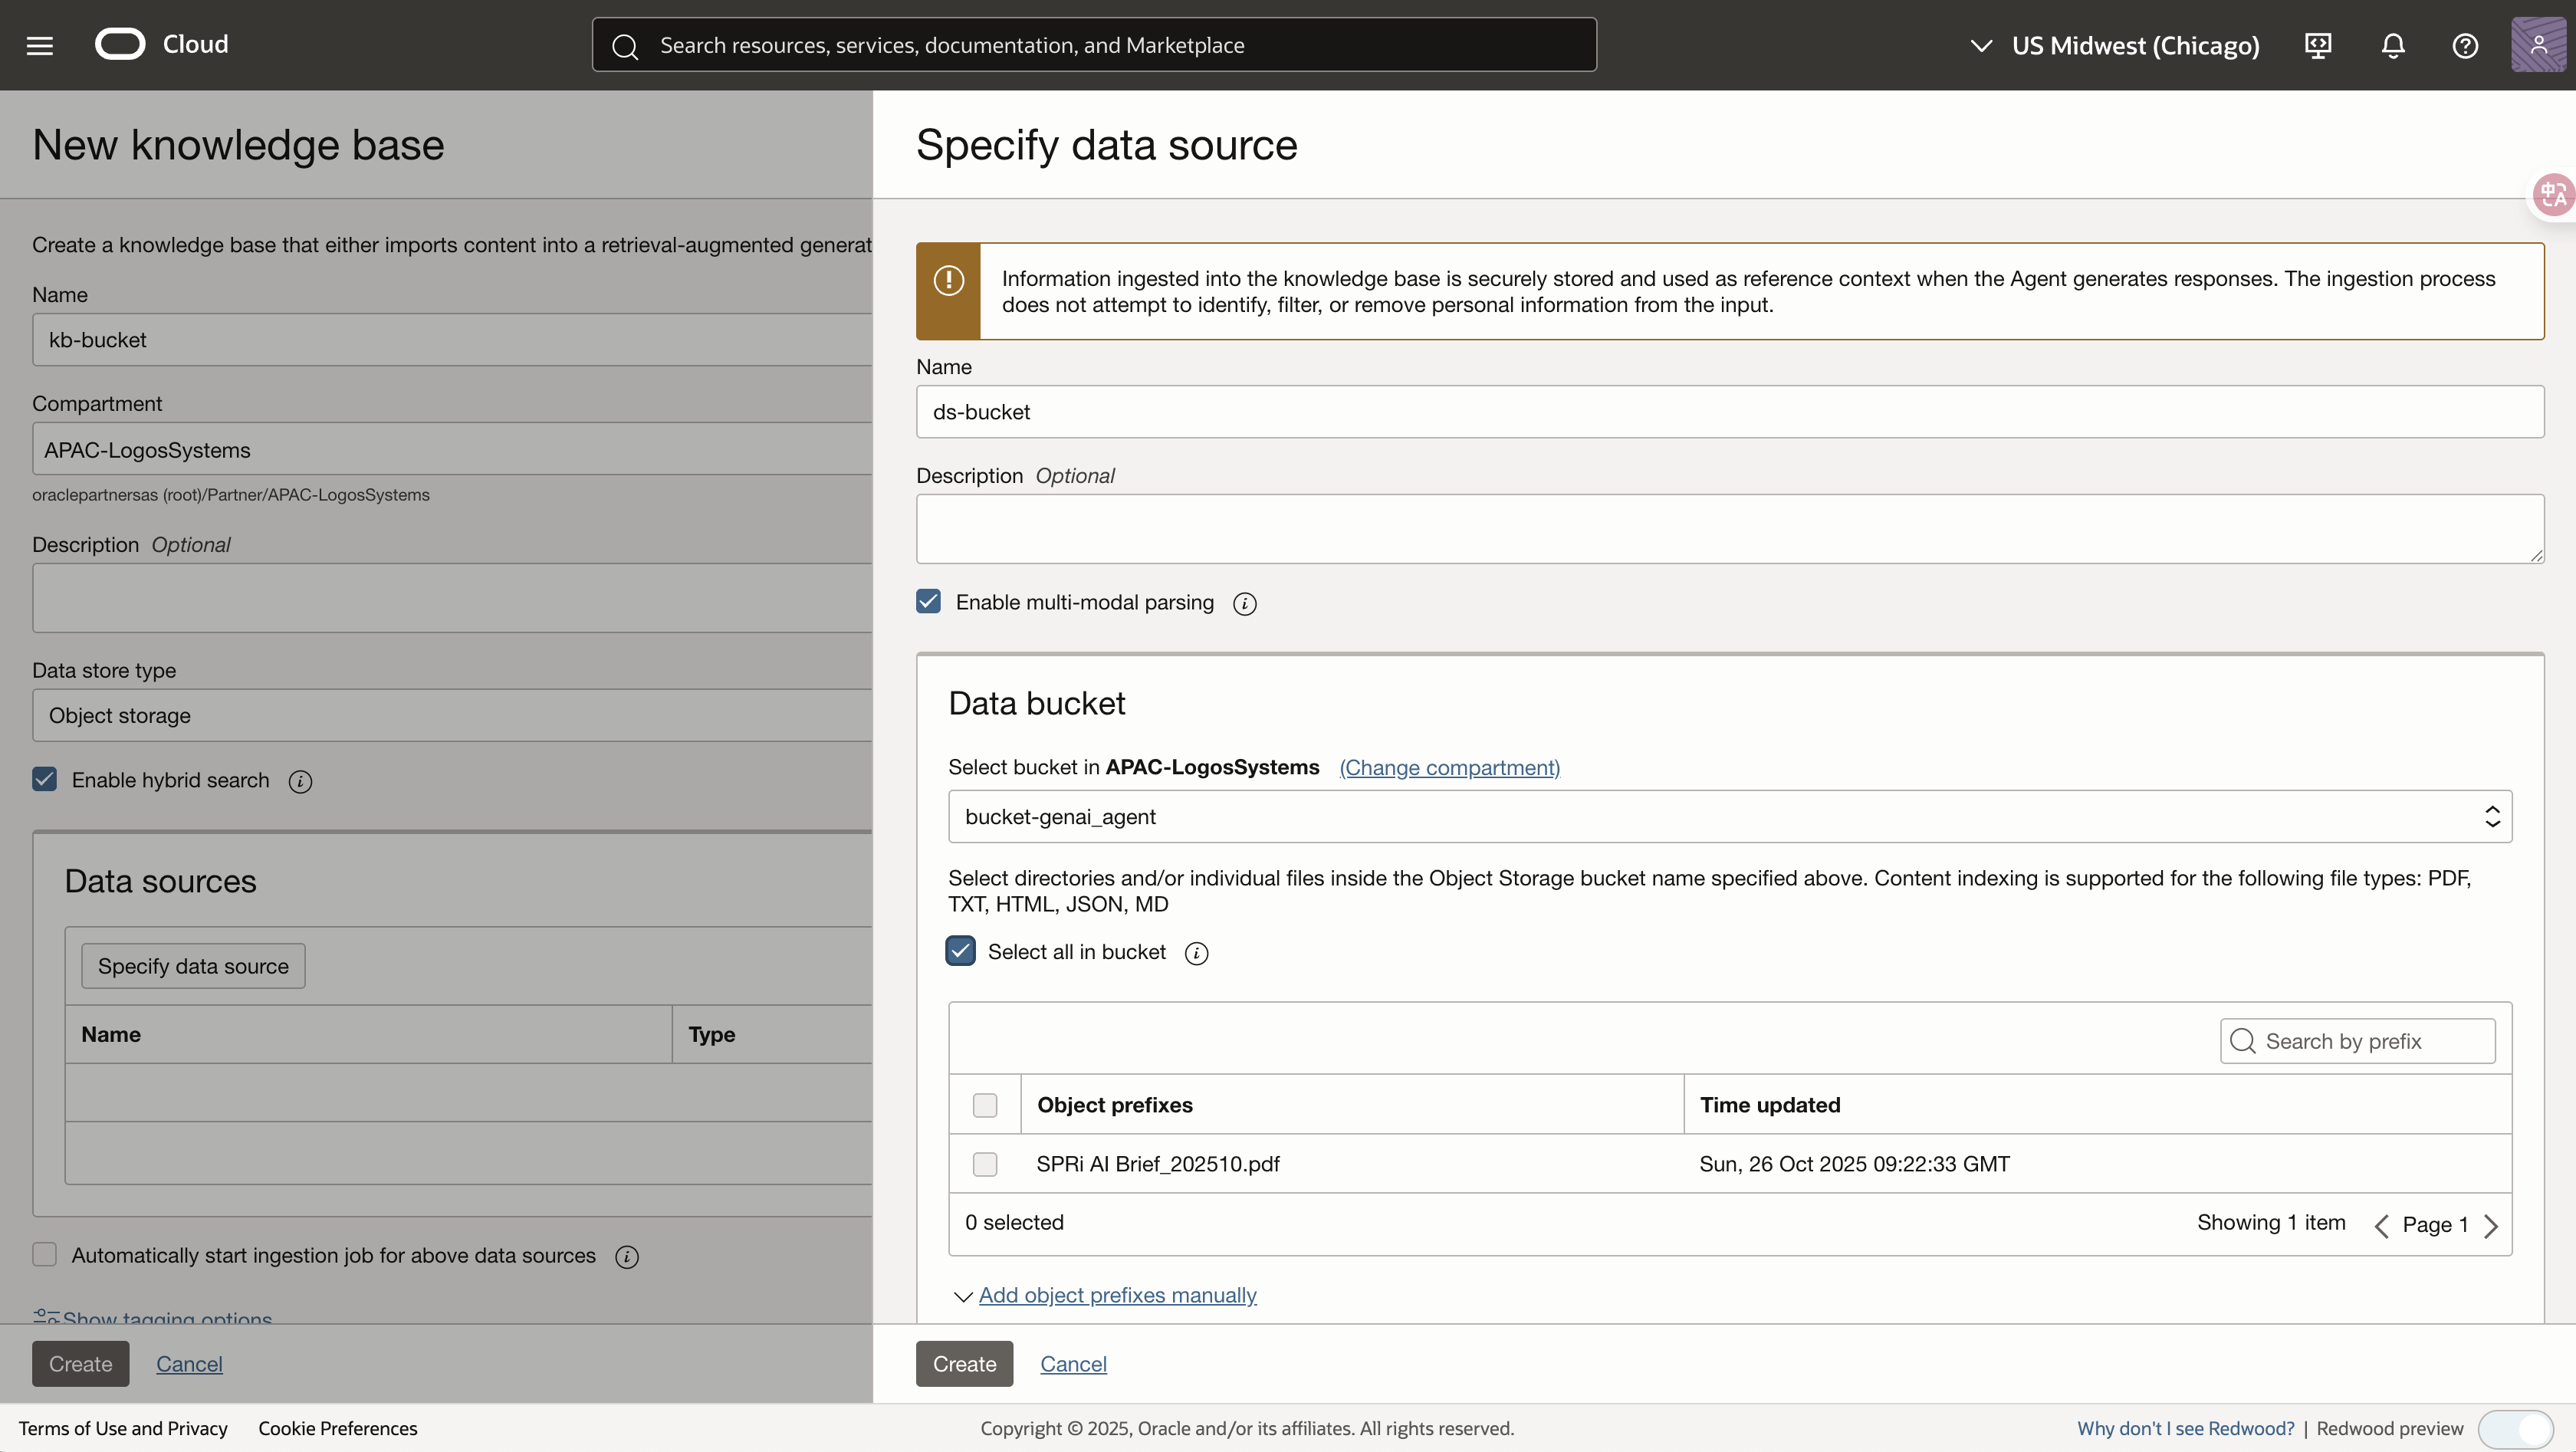Open the help question mark icon
The width and height of the screenshot is (2576, 1452).
[x=2466, y=45]
